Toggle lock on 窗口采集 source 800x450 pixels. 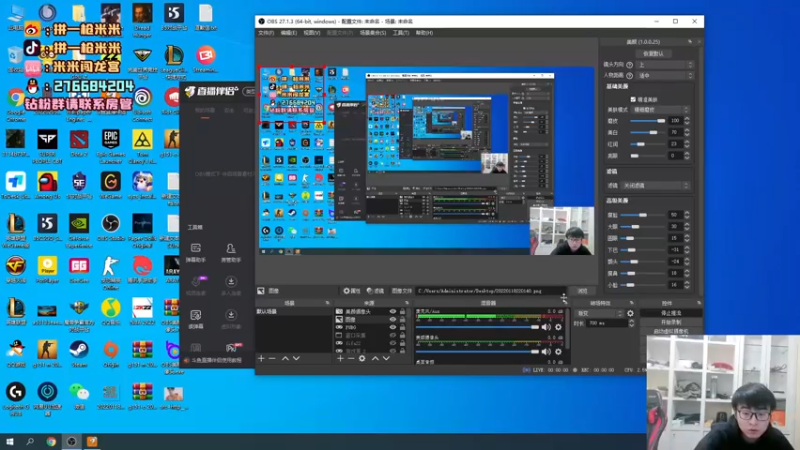403,335
